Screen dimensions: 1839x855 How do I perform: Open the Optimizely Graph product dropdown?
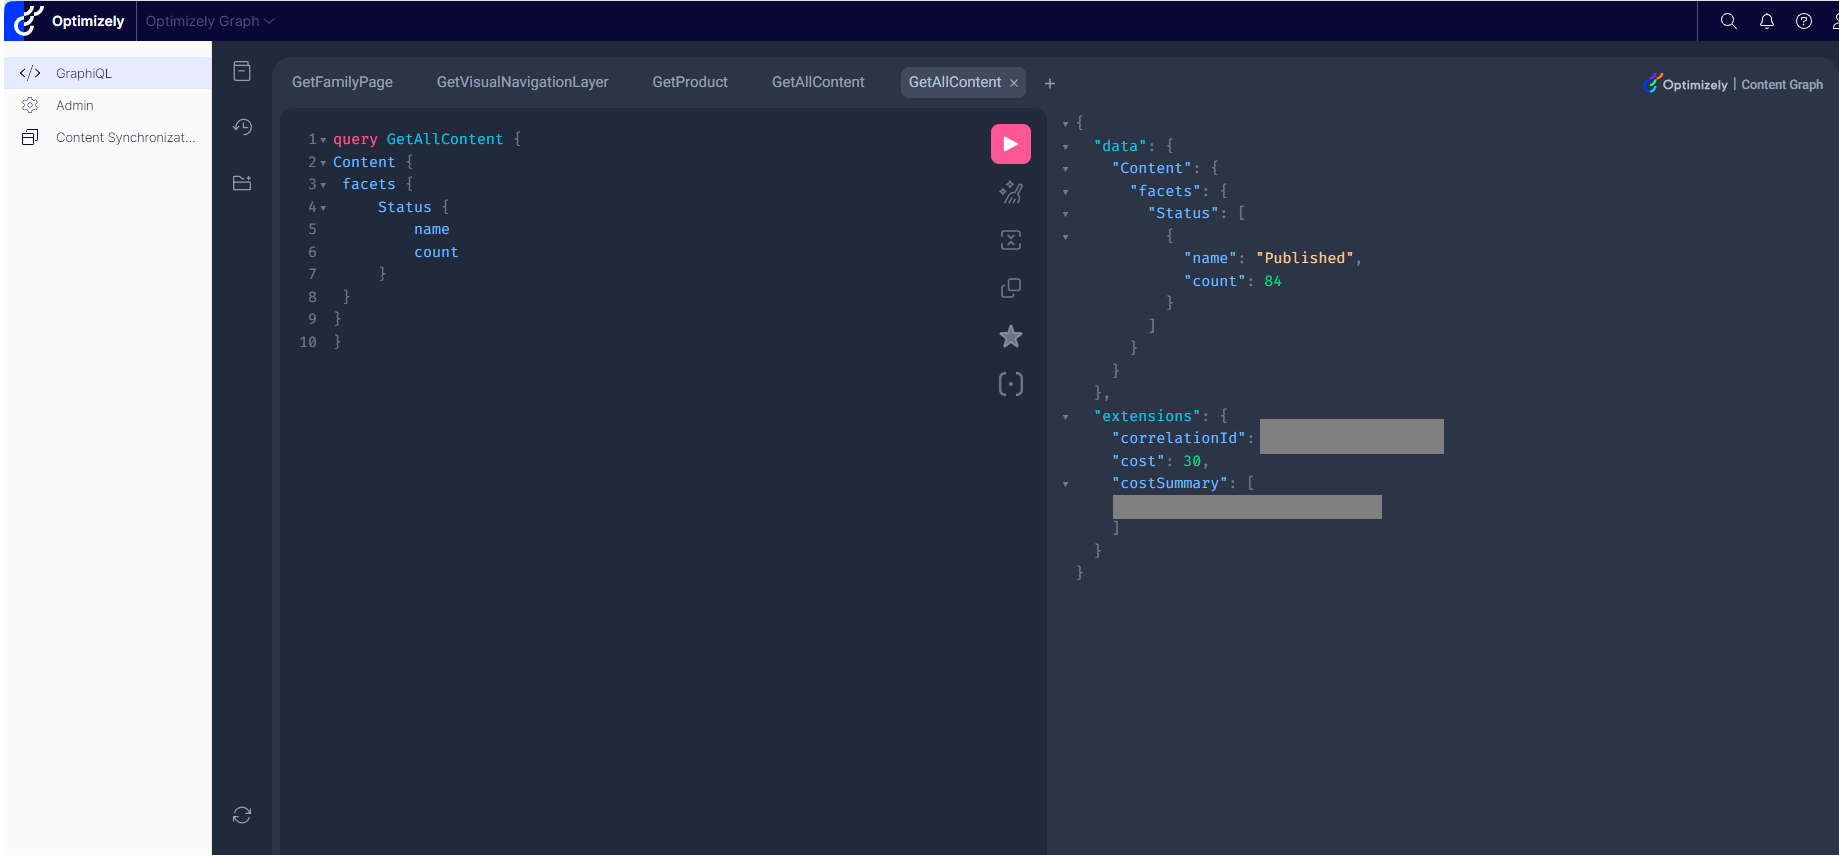[x=209, y=21]
